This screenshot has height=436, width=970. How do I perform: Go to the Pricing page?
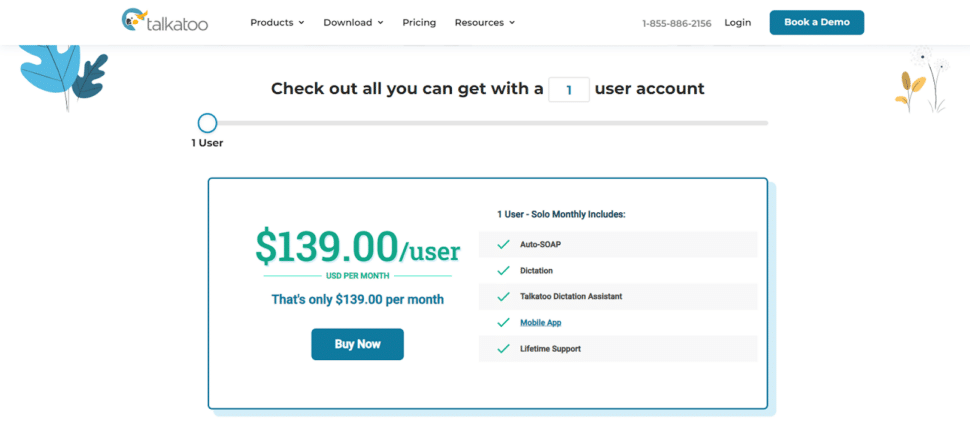click(x=419, y=22)
